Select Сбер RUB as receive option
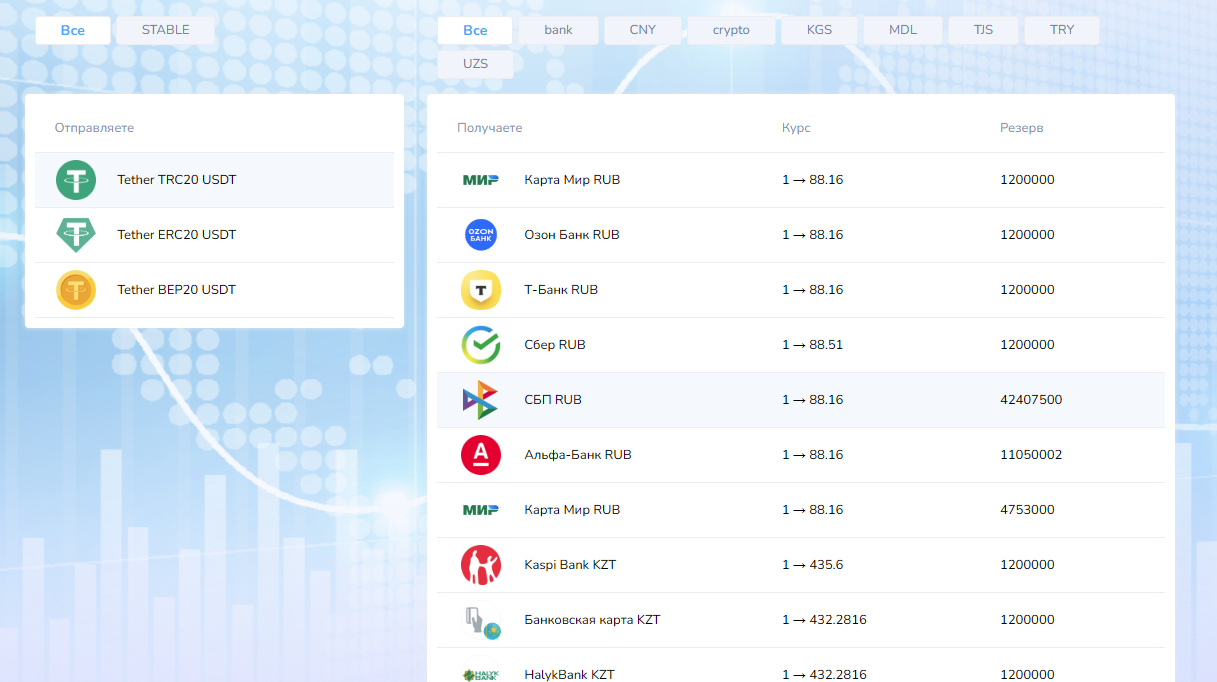 point(801,345)
